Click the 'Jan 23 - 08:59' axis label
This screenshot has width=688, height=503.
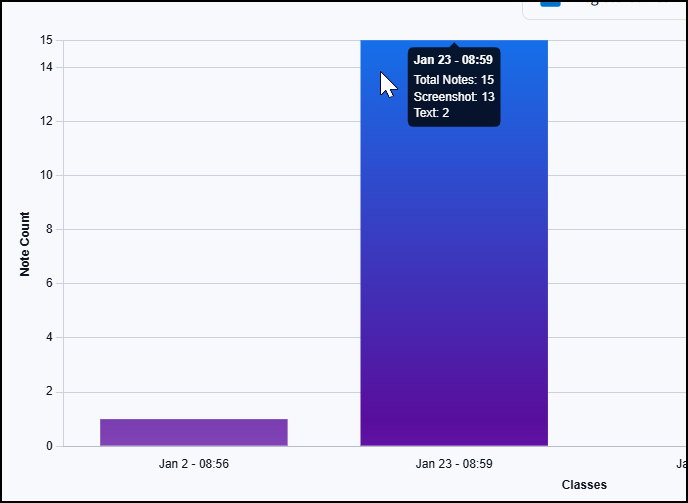(454, 464)
